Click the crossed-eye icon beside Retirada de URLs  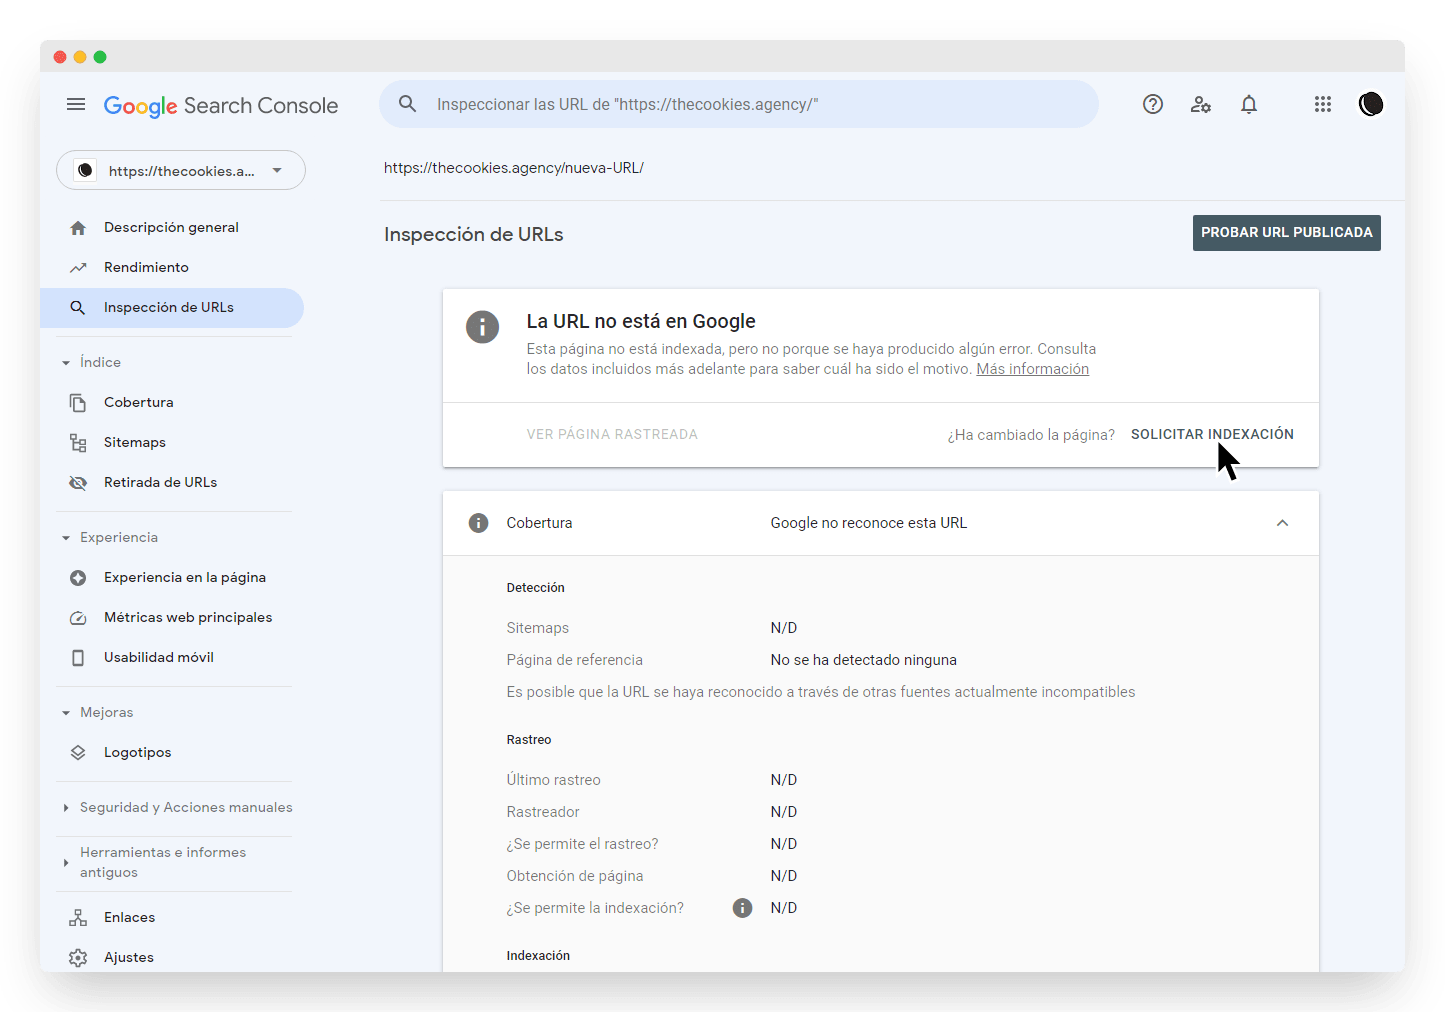coord(78,483)
